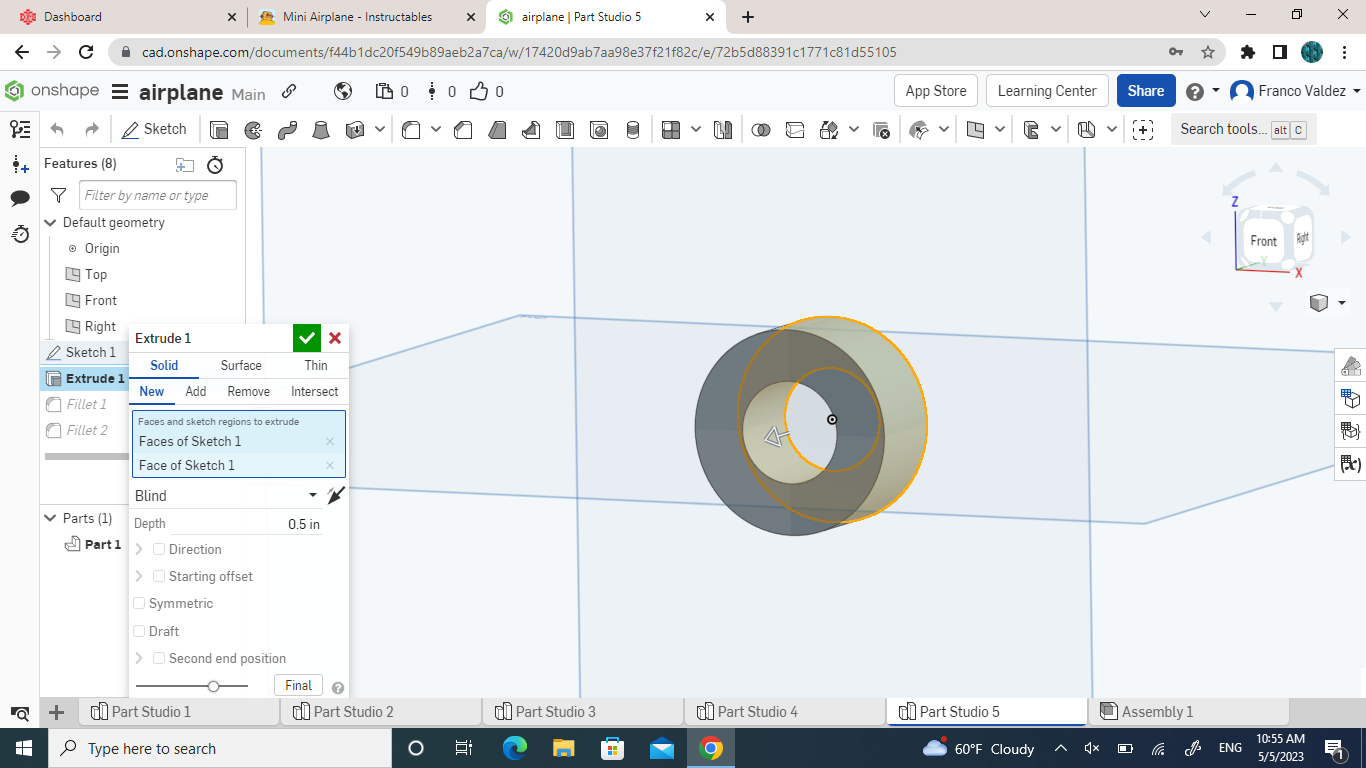Toggle the Second end position option
This screenshot has height=768, width=1366.
pyautogui.click(x=159, y=658)
